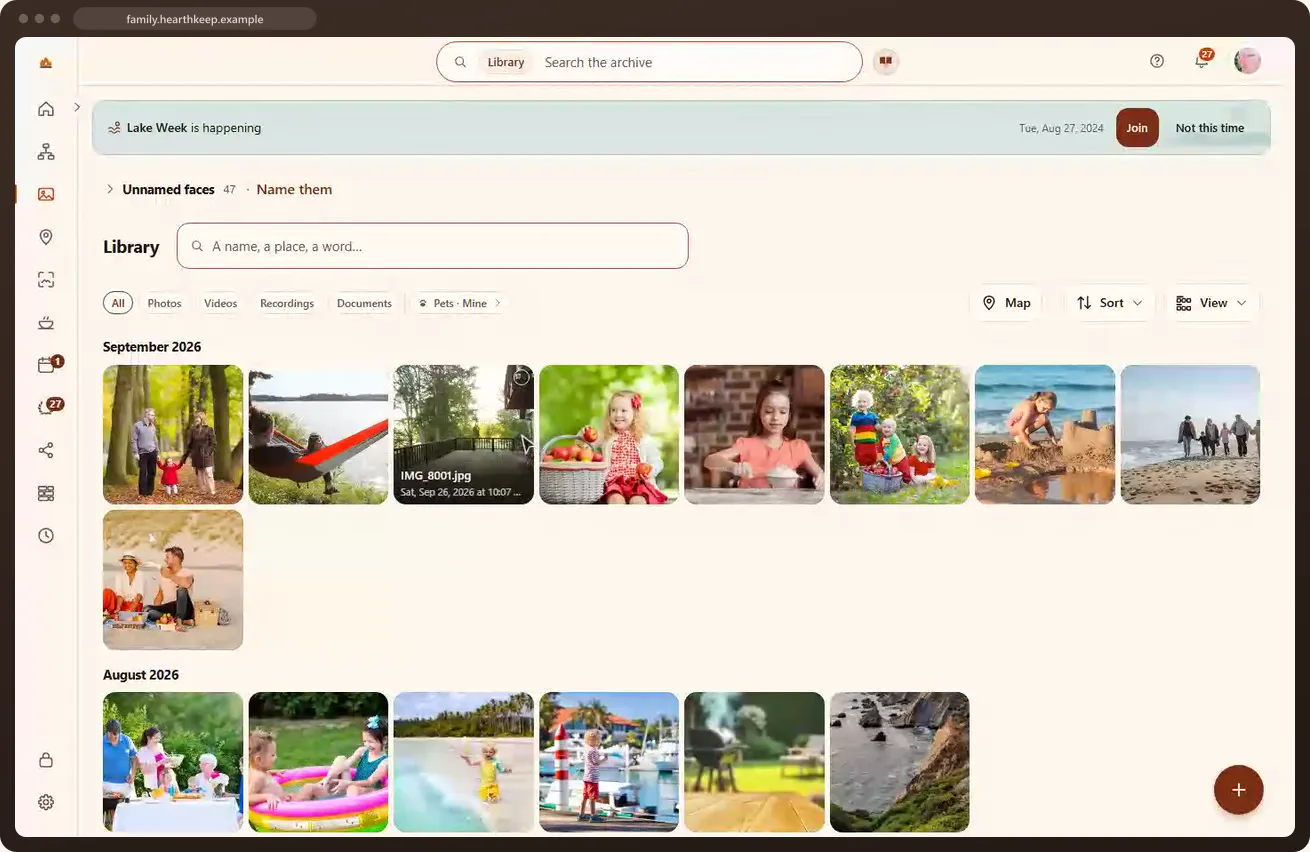Open the clock history icon in sidebar

tap(46, 535)
